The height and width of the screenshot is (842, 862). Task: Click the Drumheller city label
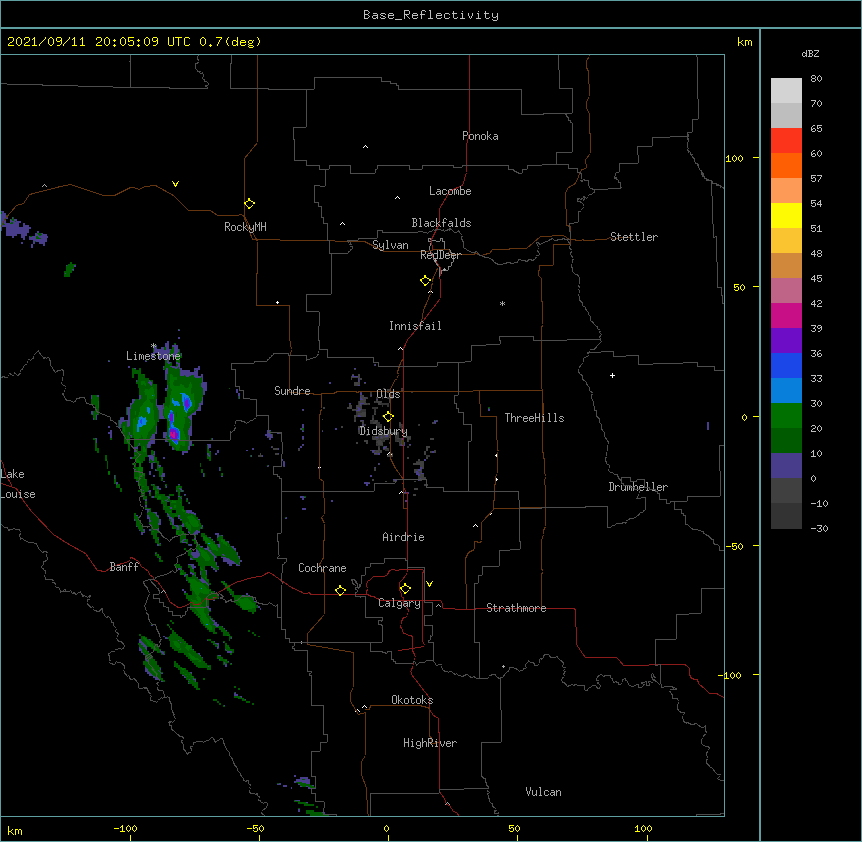(x=638, y=487)
